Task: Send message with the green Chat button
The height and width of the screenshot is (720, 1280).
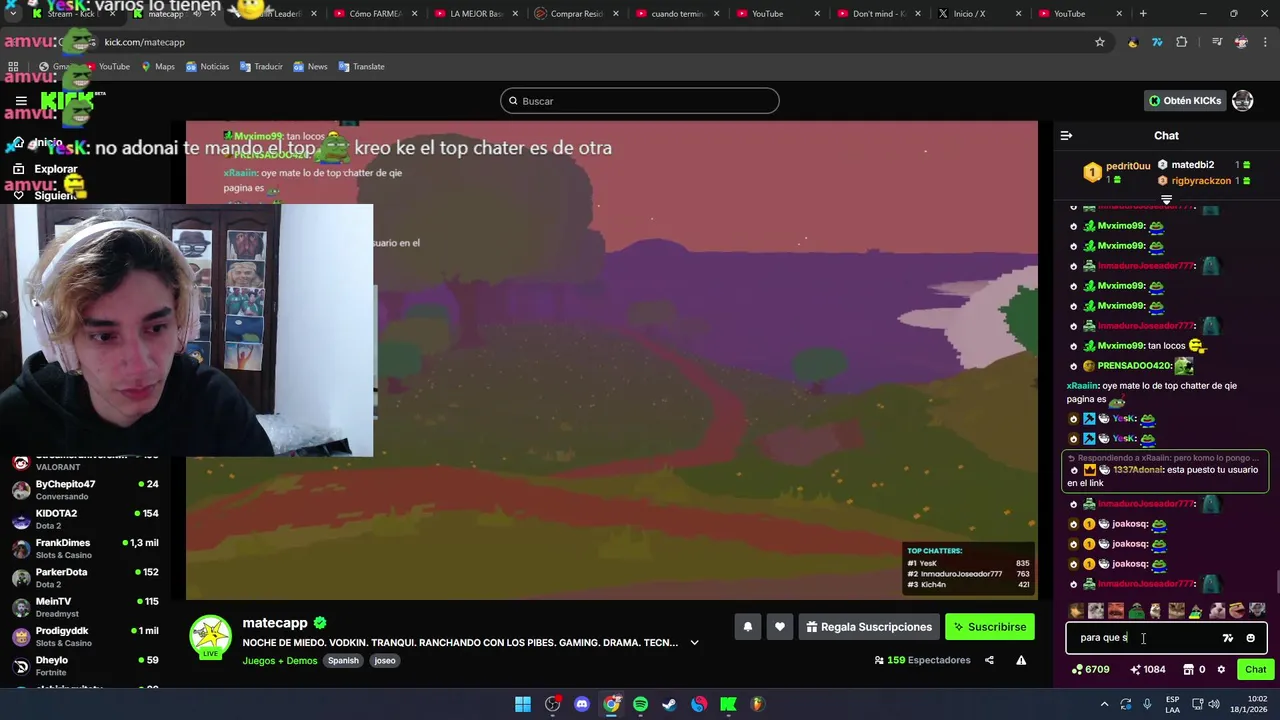Action: (1255, 670)
